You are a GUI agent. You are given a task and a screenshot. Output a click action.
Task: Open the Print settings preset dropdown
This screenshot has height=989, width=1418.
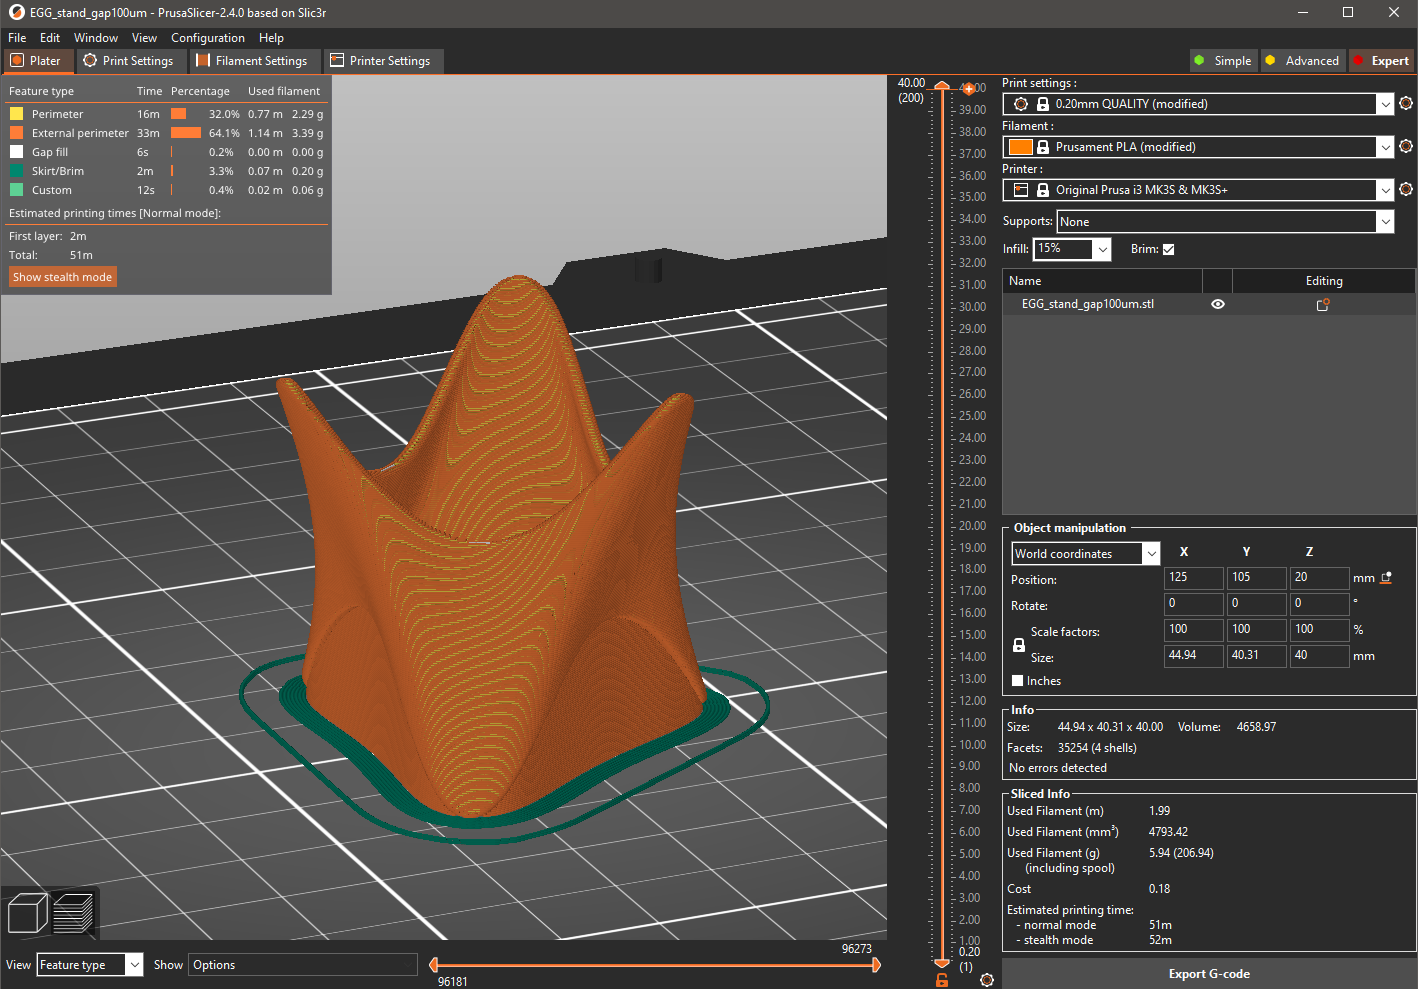[1198, 104]
